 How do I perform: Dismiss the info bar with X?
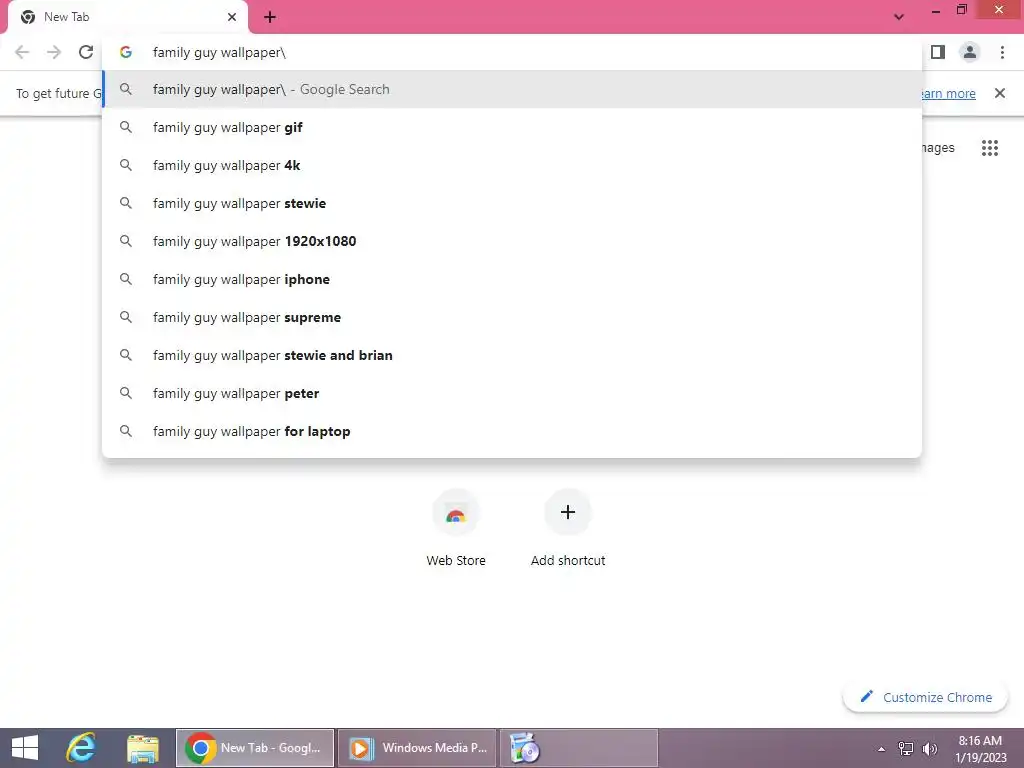click(1000, 93)
